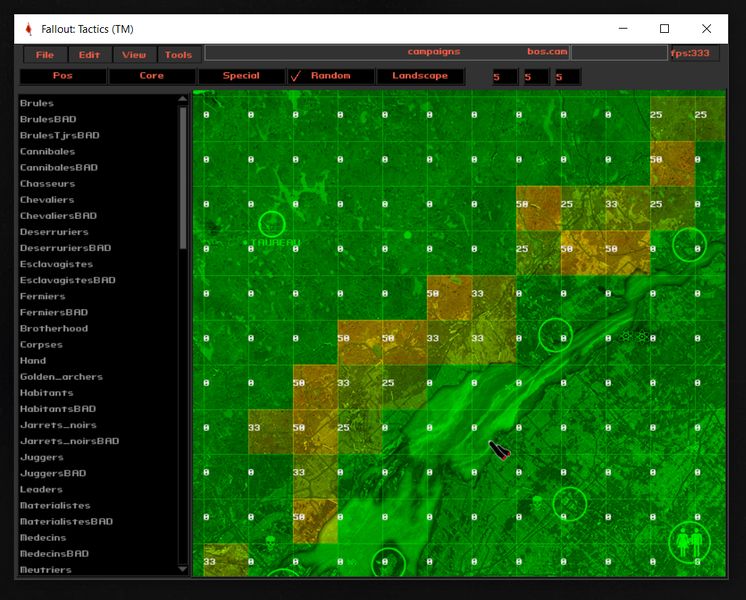Pick Corpses from the list
The image size is (746, 600).
(x=41, y=344)
